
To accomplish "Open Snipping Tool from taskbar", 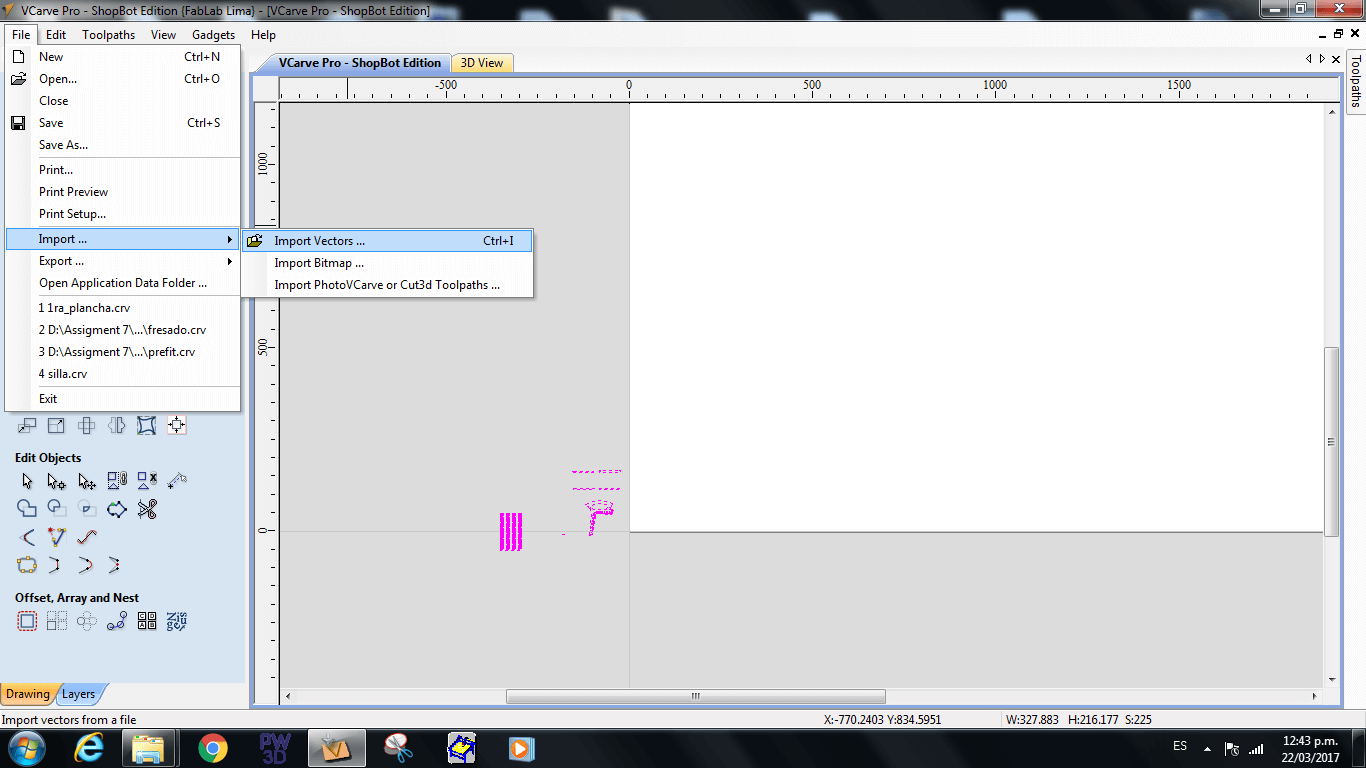I will 398,748.
